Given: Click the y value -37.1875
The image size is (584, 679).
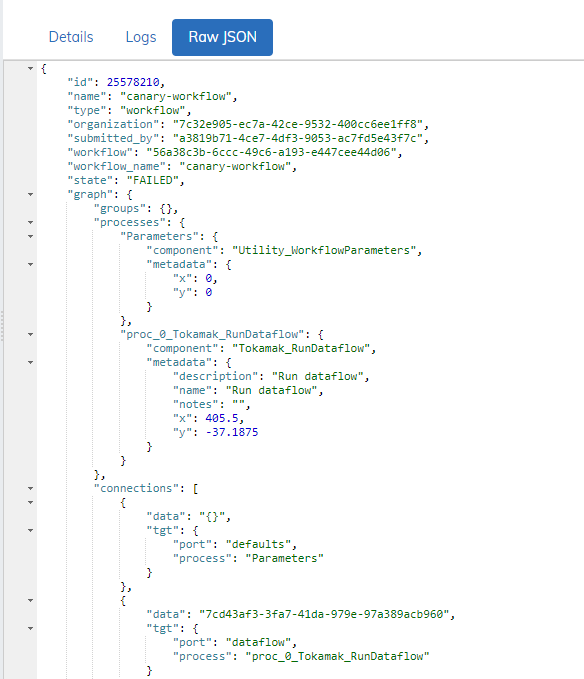Looking at the screenshot, I should (232, 432).
